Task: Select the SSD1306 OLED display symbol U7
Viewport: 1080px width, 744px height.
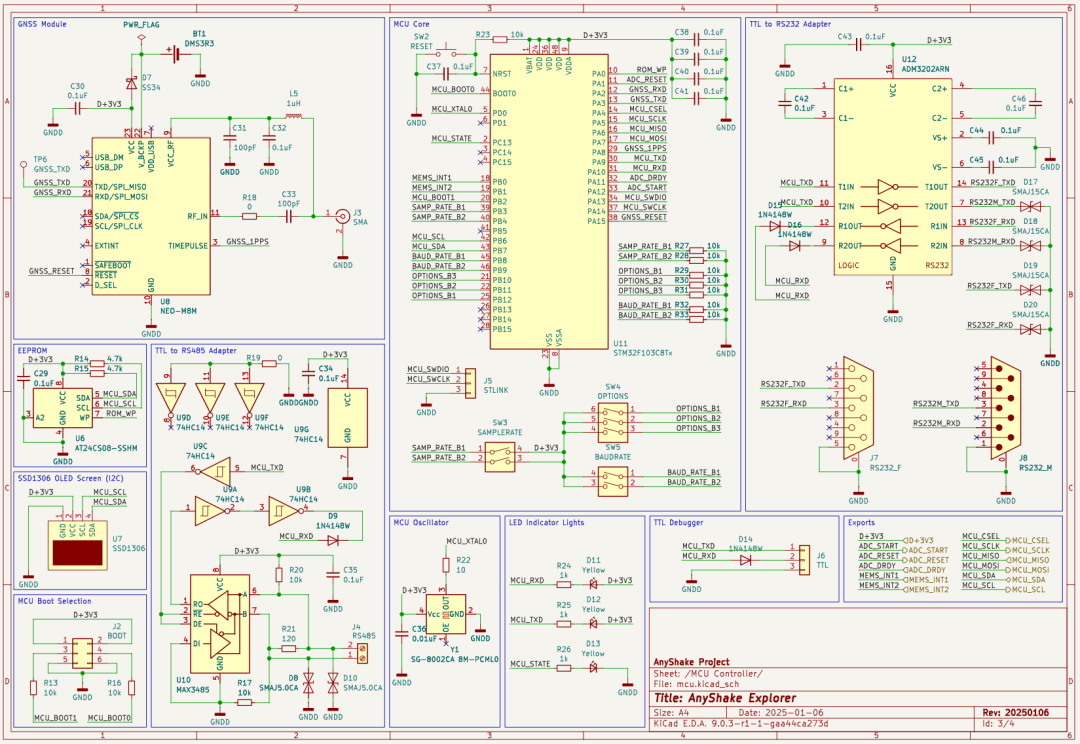Action: [x=77, y=544]
